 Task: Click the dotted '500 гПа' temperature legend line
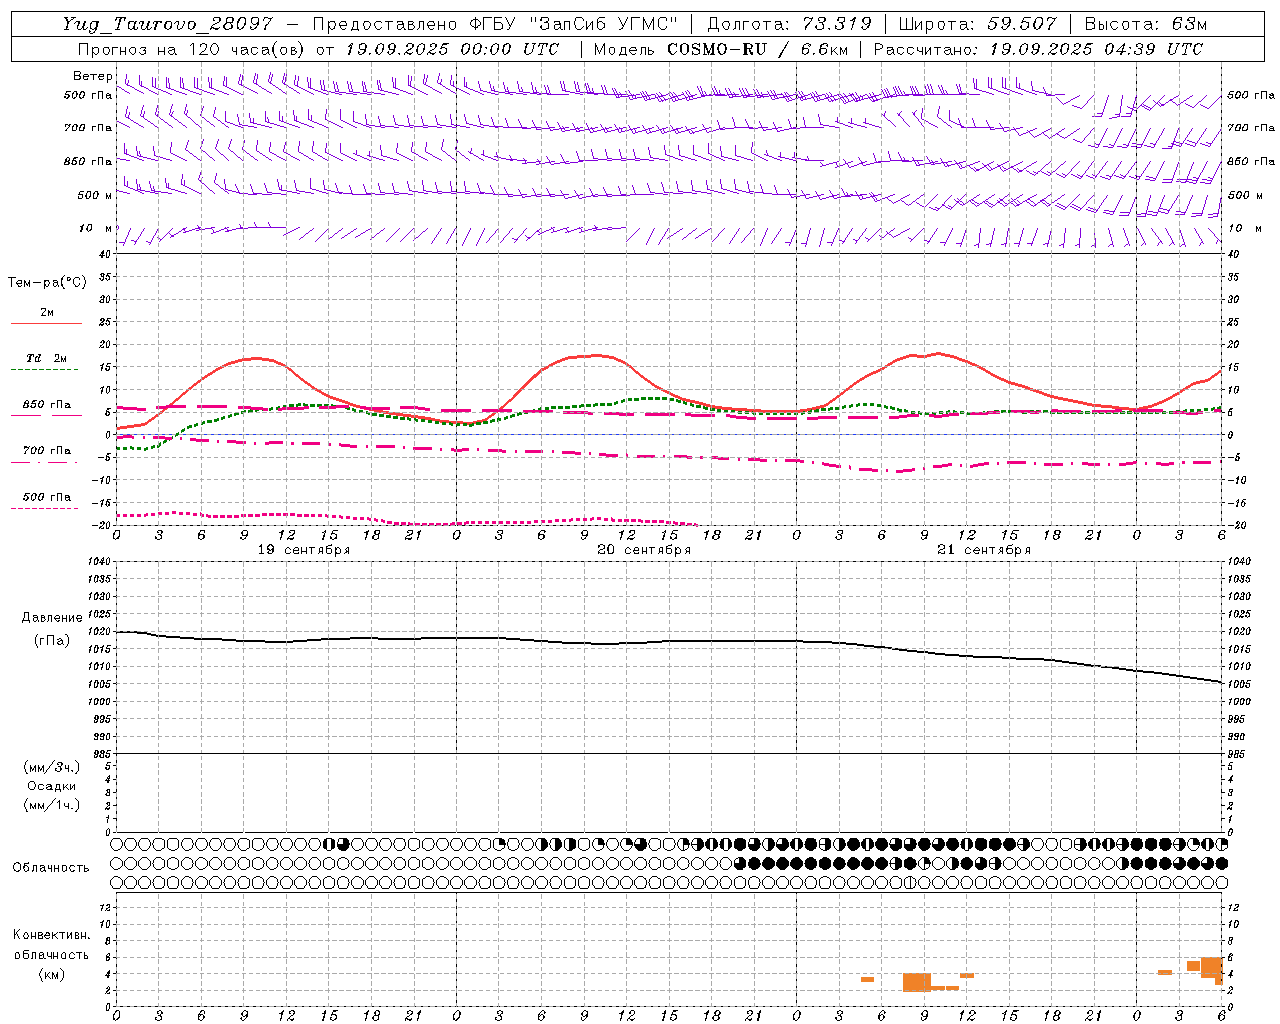(x=44, y=509)
